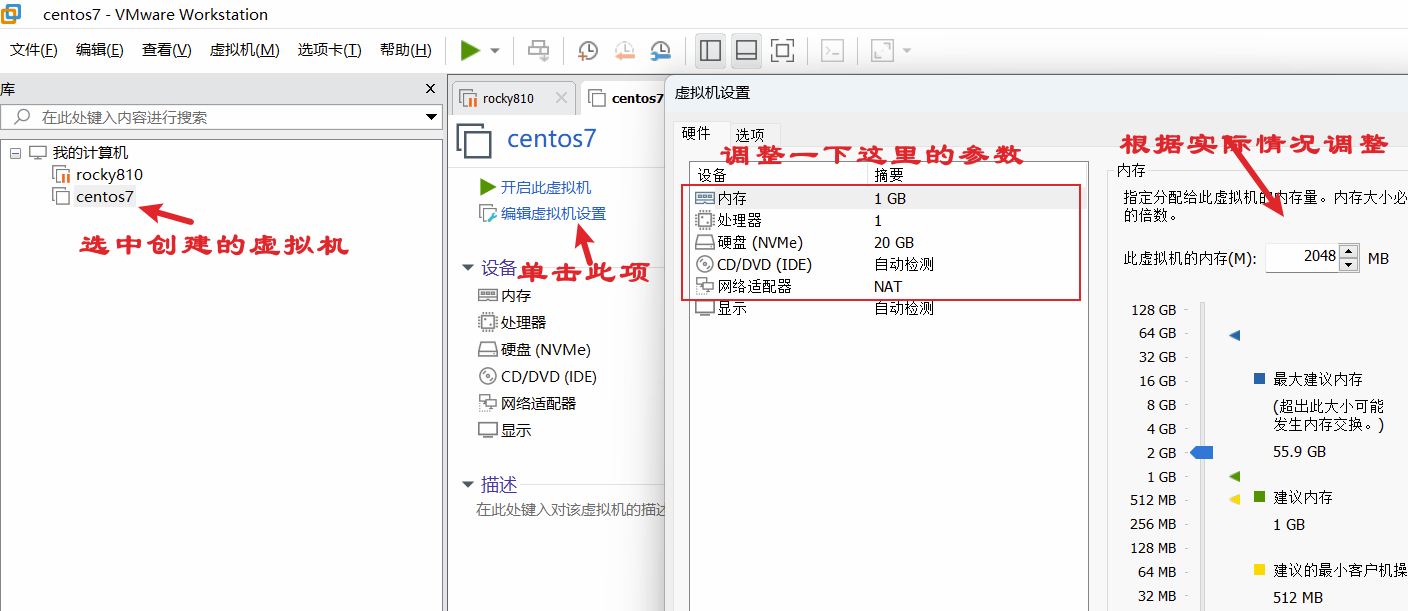Open the stretch display dropdown arrow
The height and width of the screenshot is (611, 1408).
[x=906, y=50]
